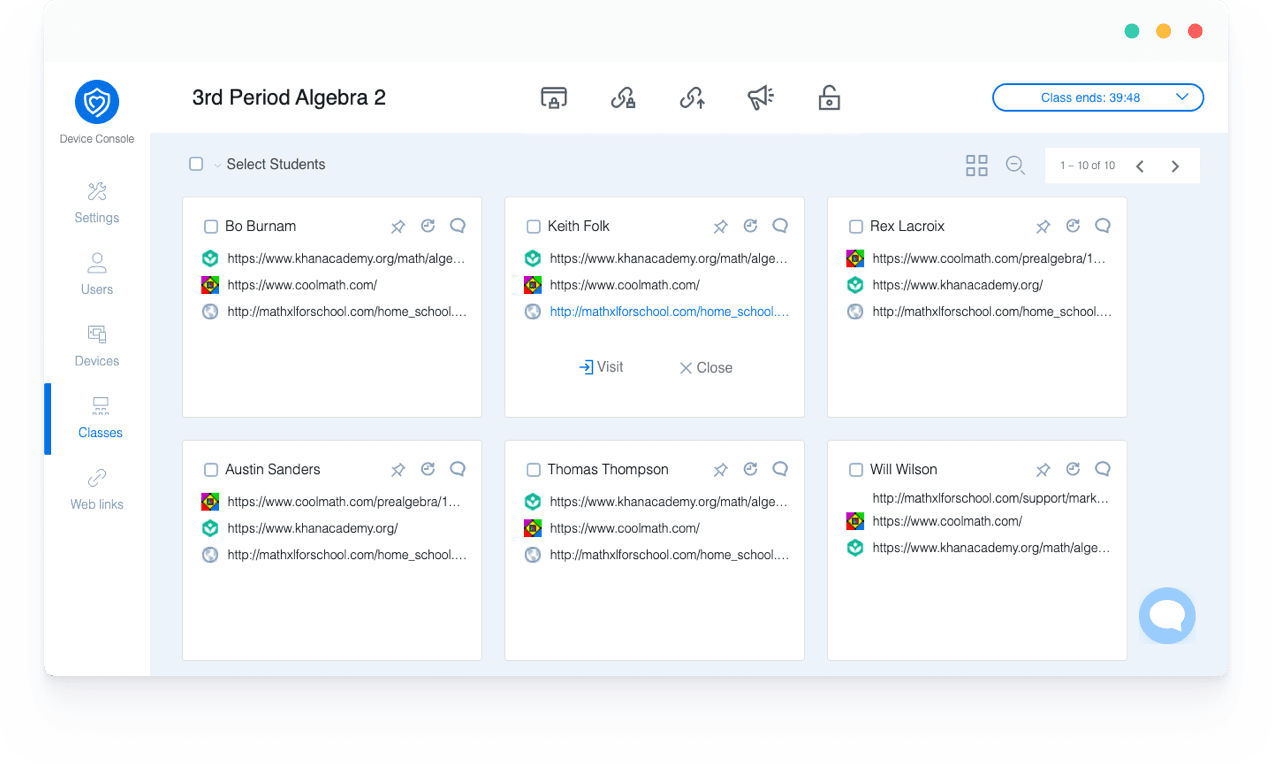The image size is (1272, 764).
Task: Click the push link toolbar icon
Action: 692,97
